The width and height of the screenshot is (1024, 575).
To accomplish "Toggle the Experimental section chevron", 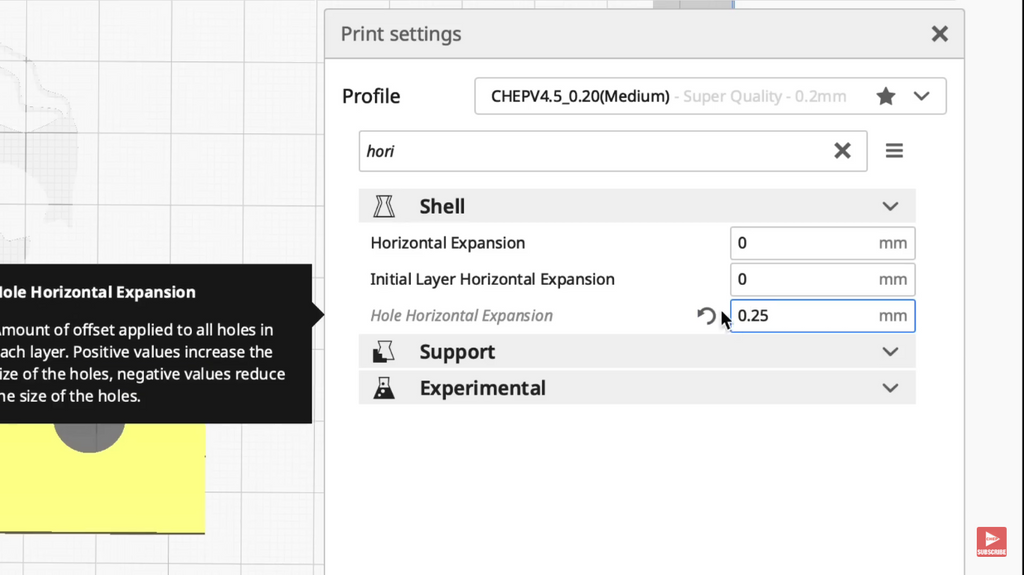I will click(x=890, y=389).
